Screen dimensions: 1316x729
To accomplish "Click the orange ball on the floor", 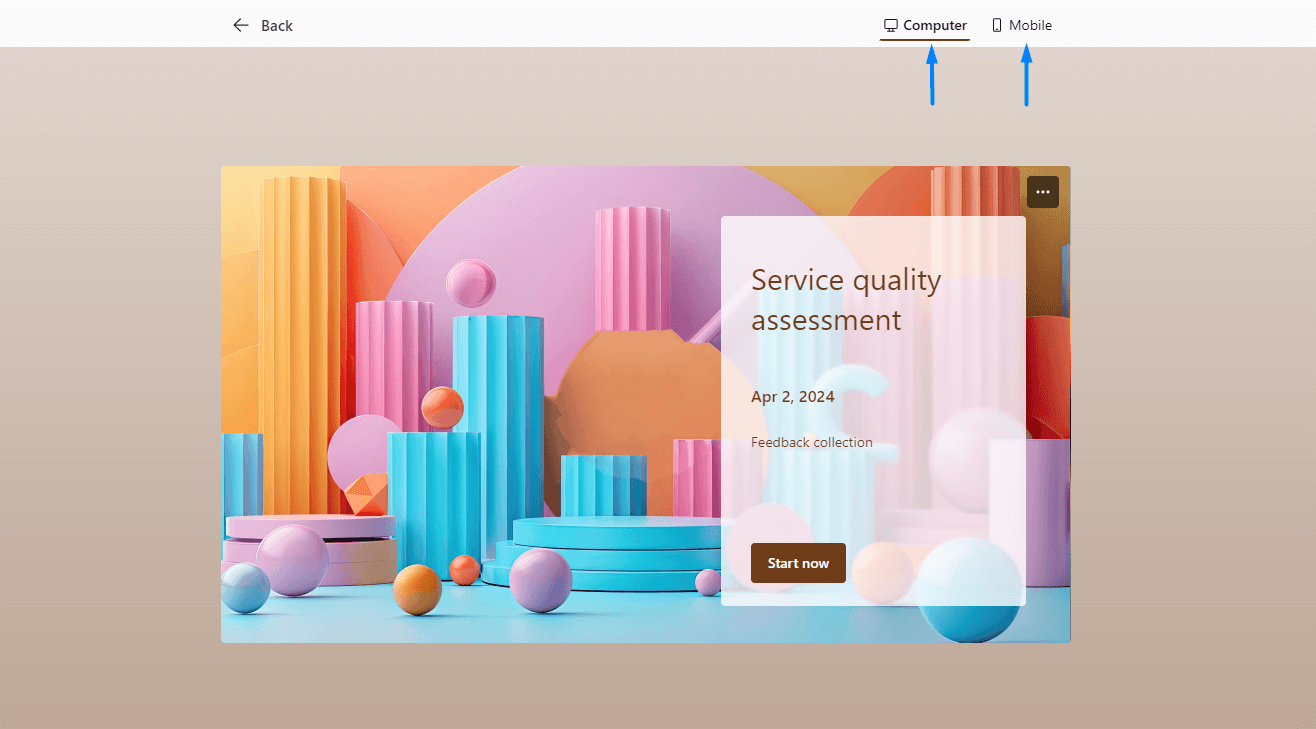I will point(417,589).
